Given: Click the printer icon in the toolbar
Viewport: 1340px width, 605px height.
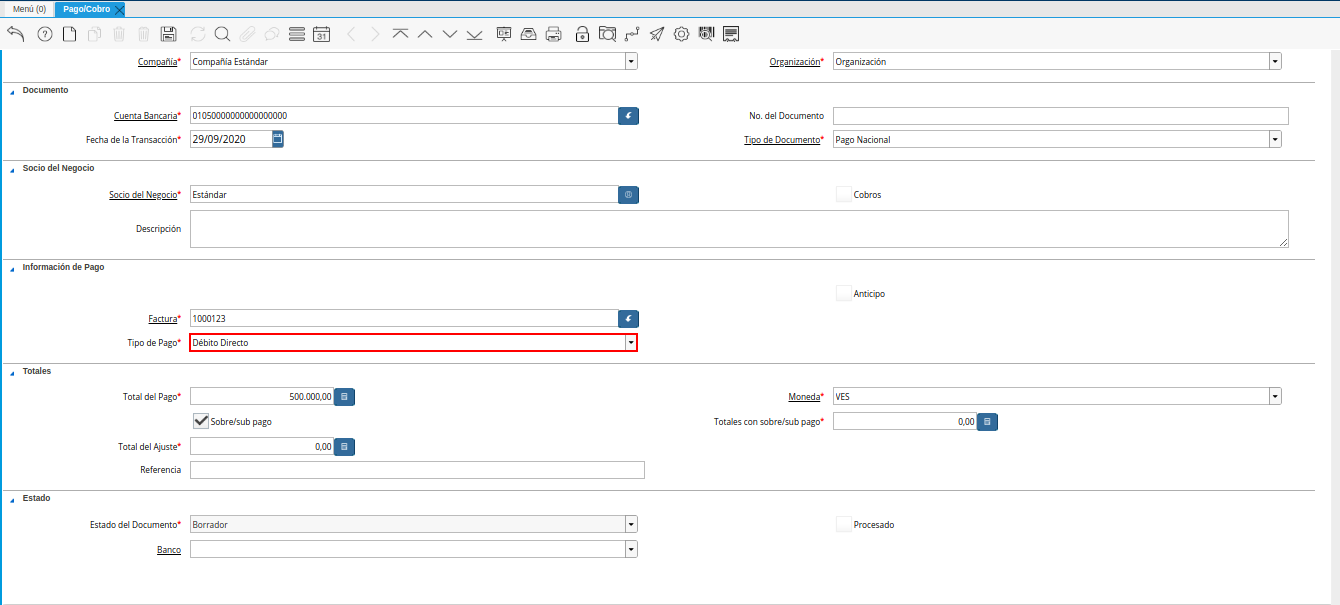Looking at the screenshot, I should (x=553, y=34).
